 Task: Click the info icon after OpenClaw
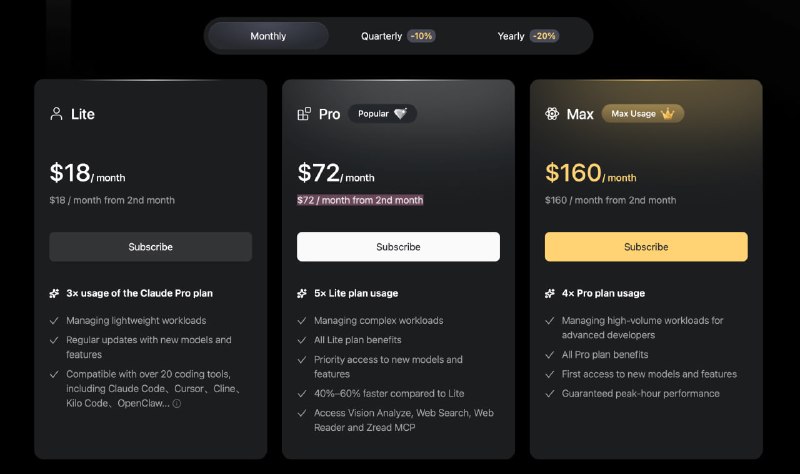[177, 404]
